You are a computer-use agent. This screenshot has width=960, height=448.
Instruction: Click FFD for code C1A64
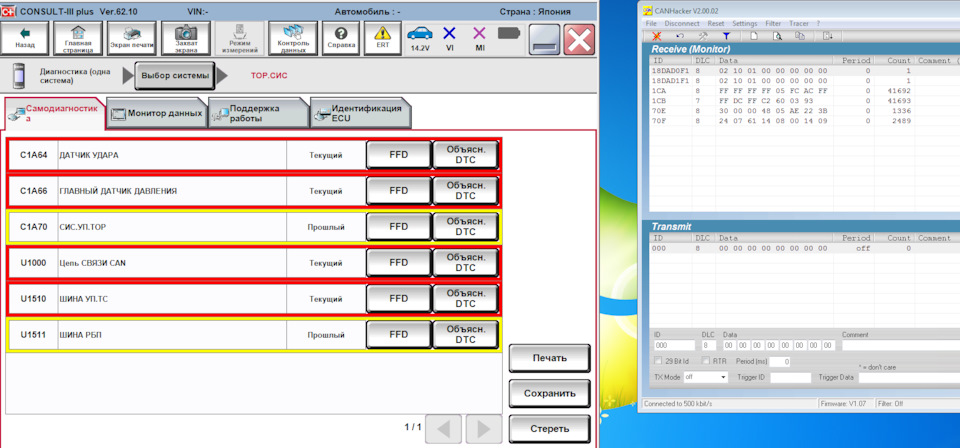pos(399,155)
